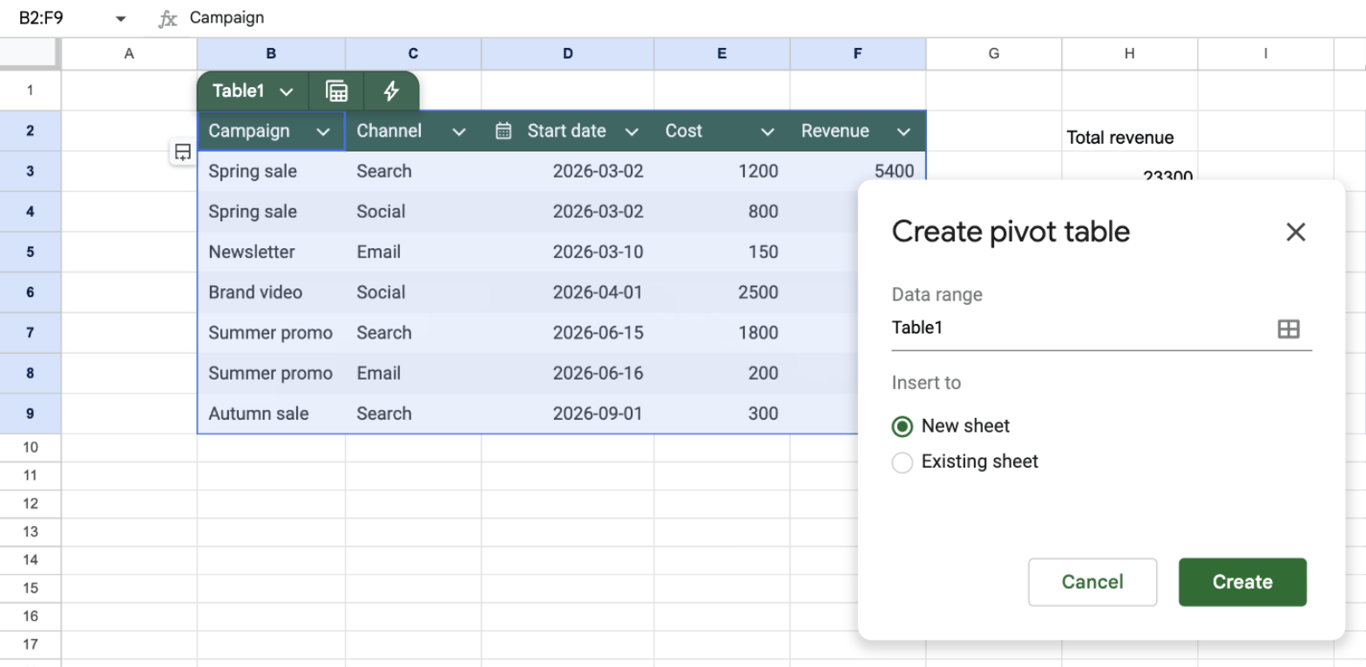
Task: Click the cost cell 150
Action: [x=722, y=252]
